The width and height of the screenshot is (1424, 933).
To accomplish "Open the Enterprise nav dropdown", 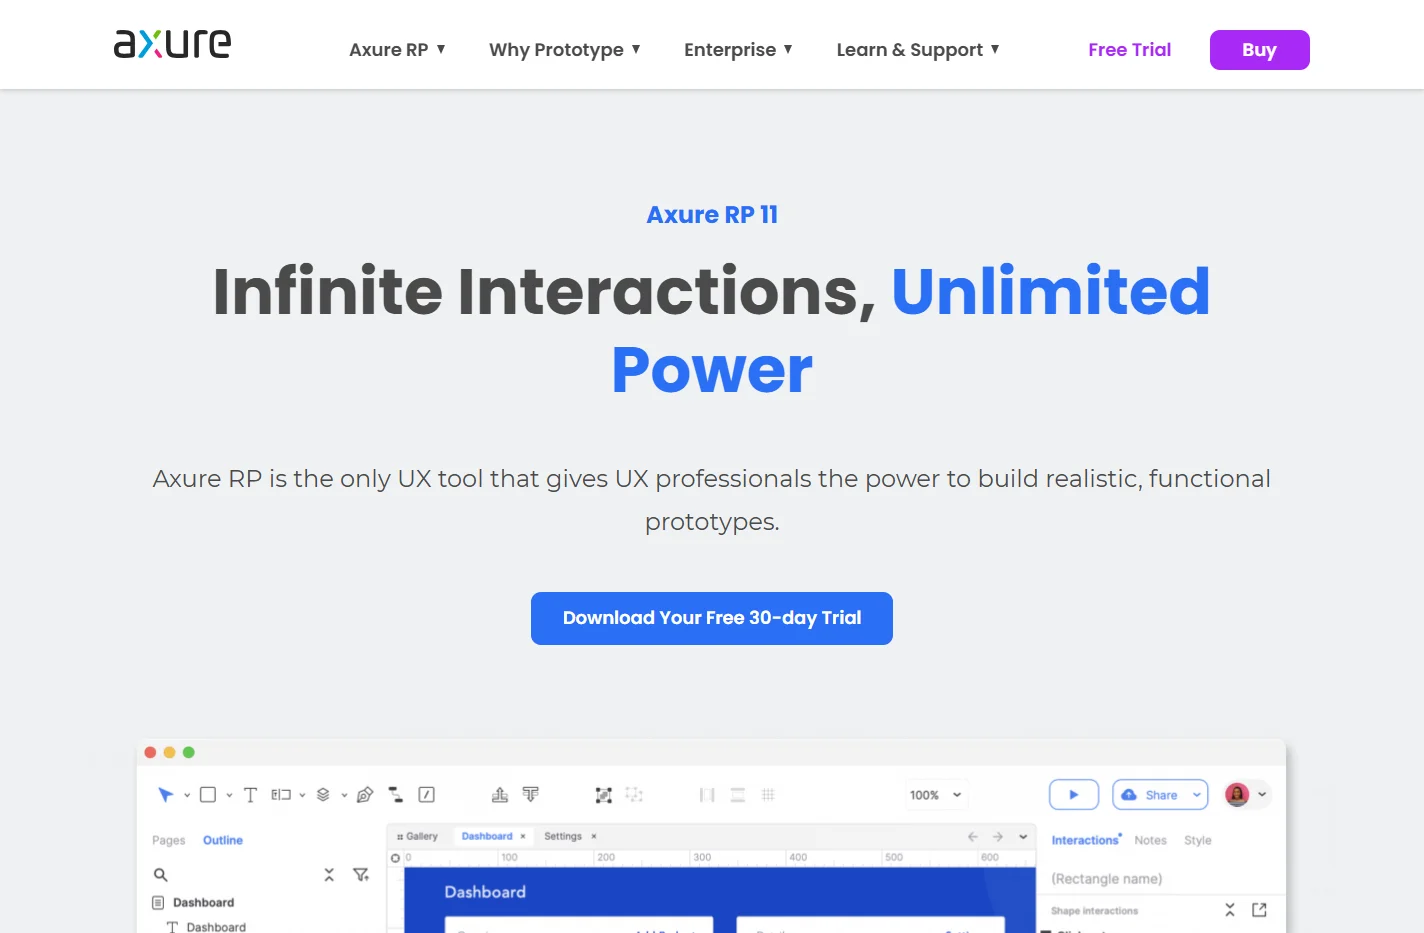I will coord(739,49).
